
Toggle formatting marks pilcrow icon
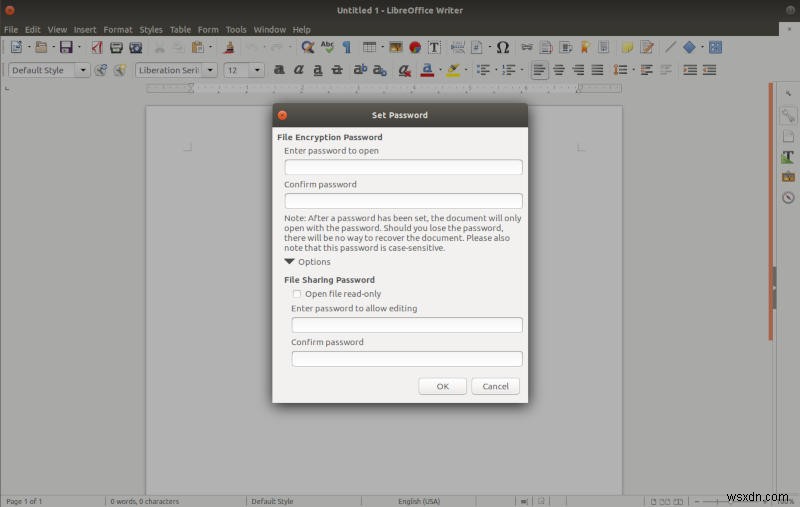point(347,47)
